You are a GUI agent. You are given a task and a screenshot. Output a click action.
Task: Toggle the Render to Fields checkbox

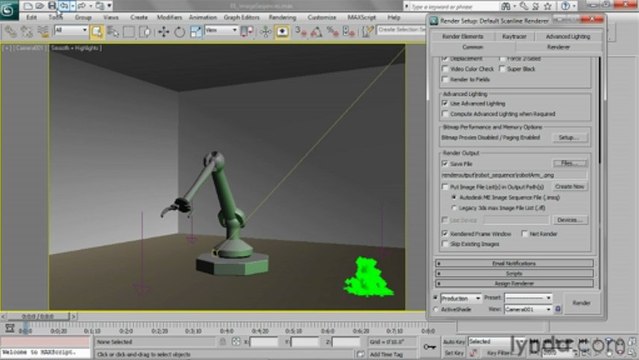pos(445,80)
